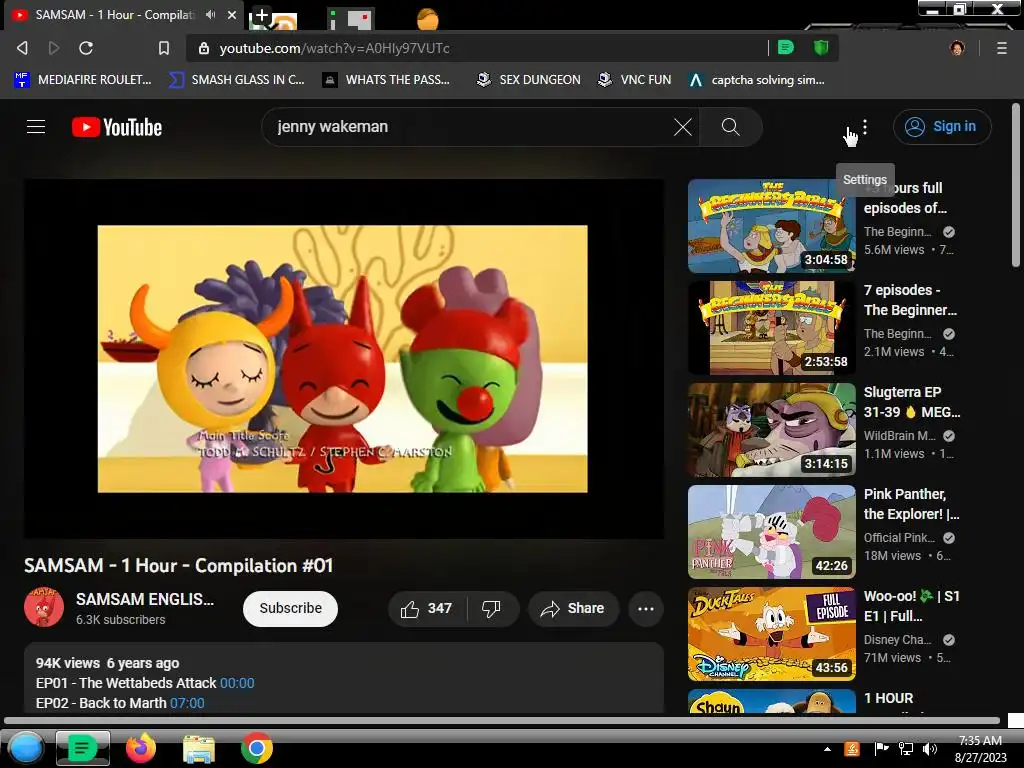Open the 7:35 AM clock in the tray
Viewport: 1024px width, 768px height.
[x=980, y=748]
